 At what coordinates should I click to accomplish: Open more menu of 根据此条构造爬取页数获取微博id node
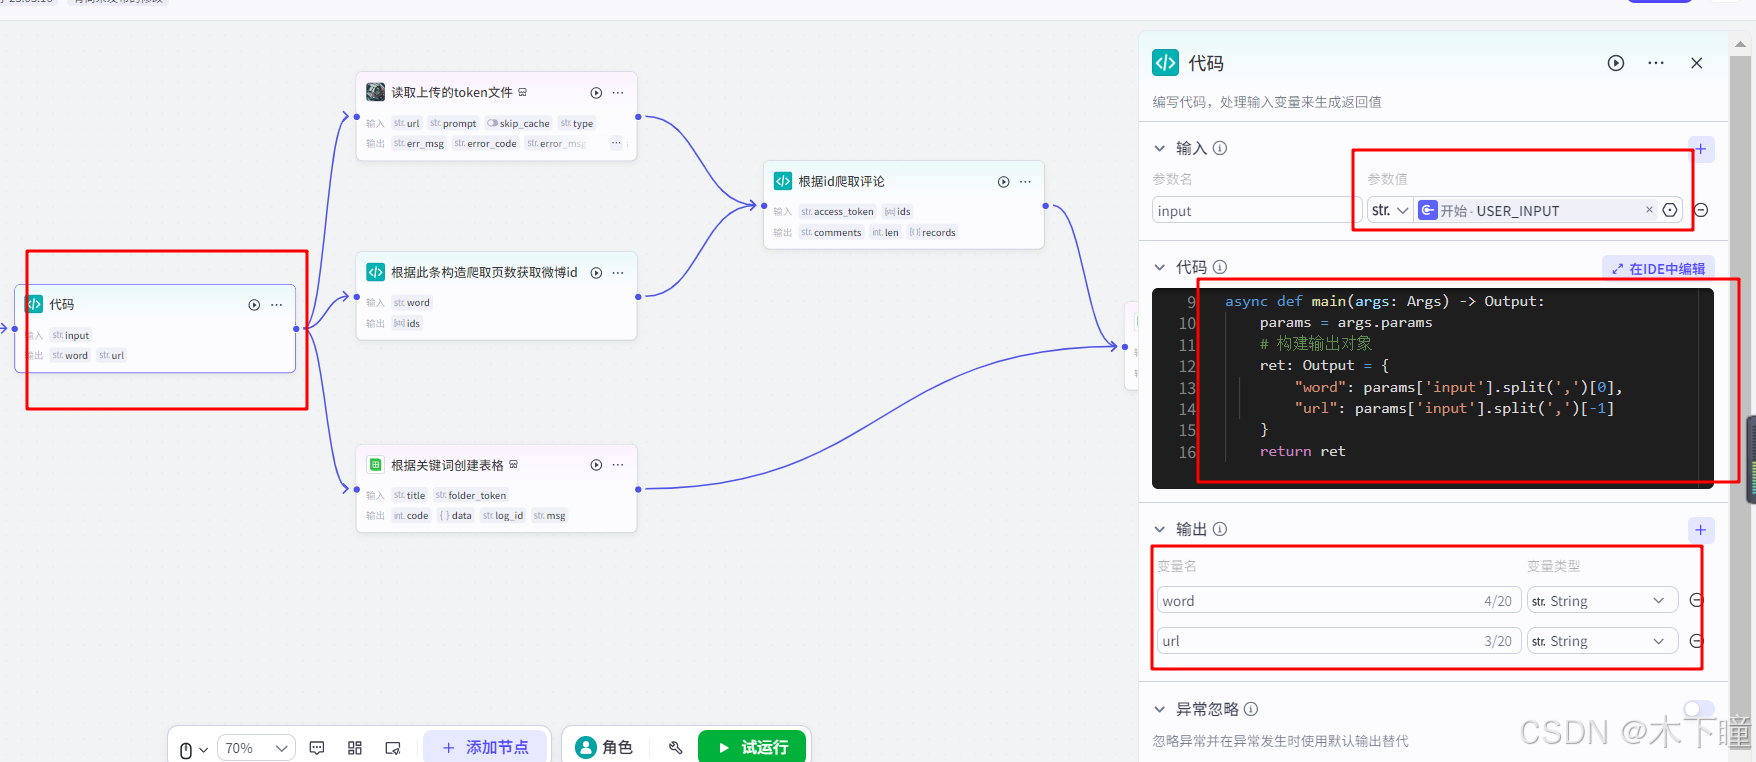click(618, 273)
